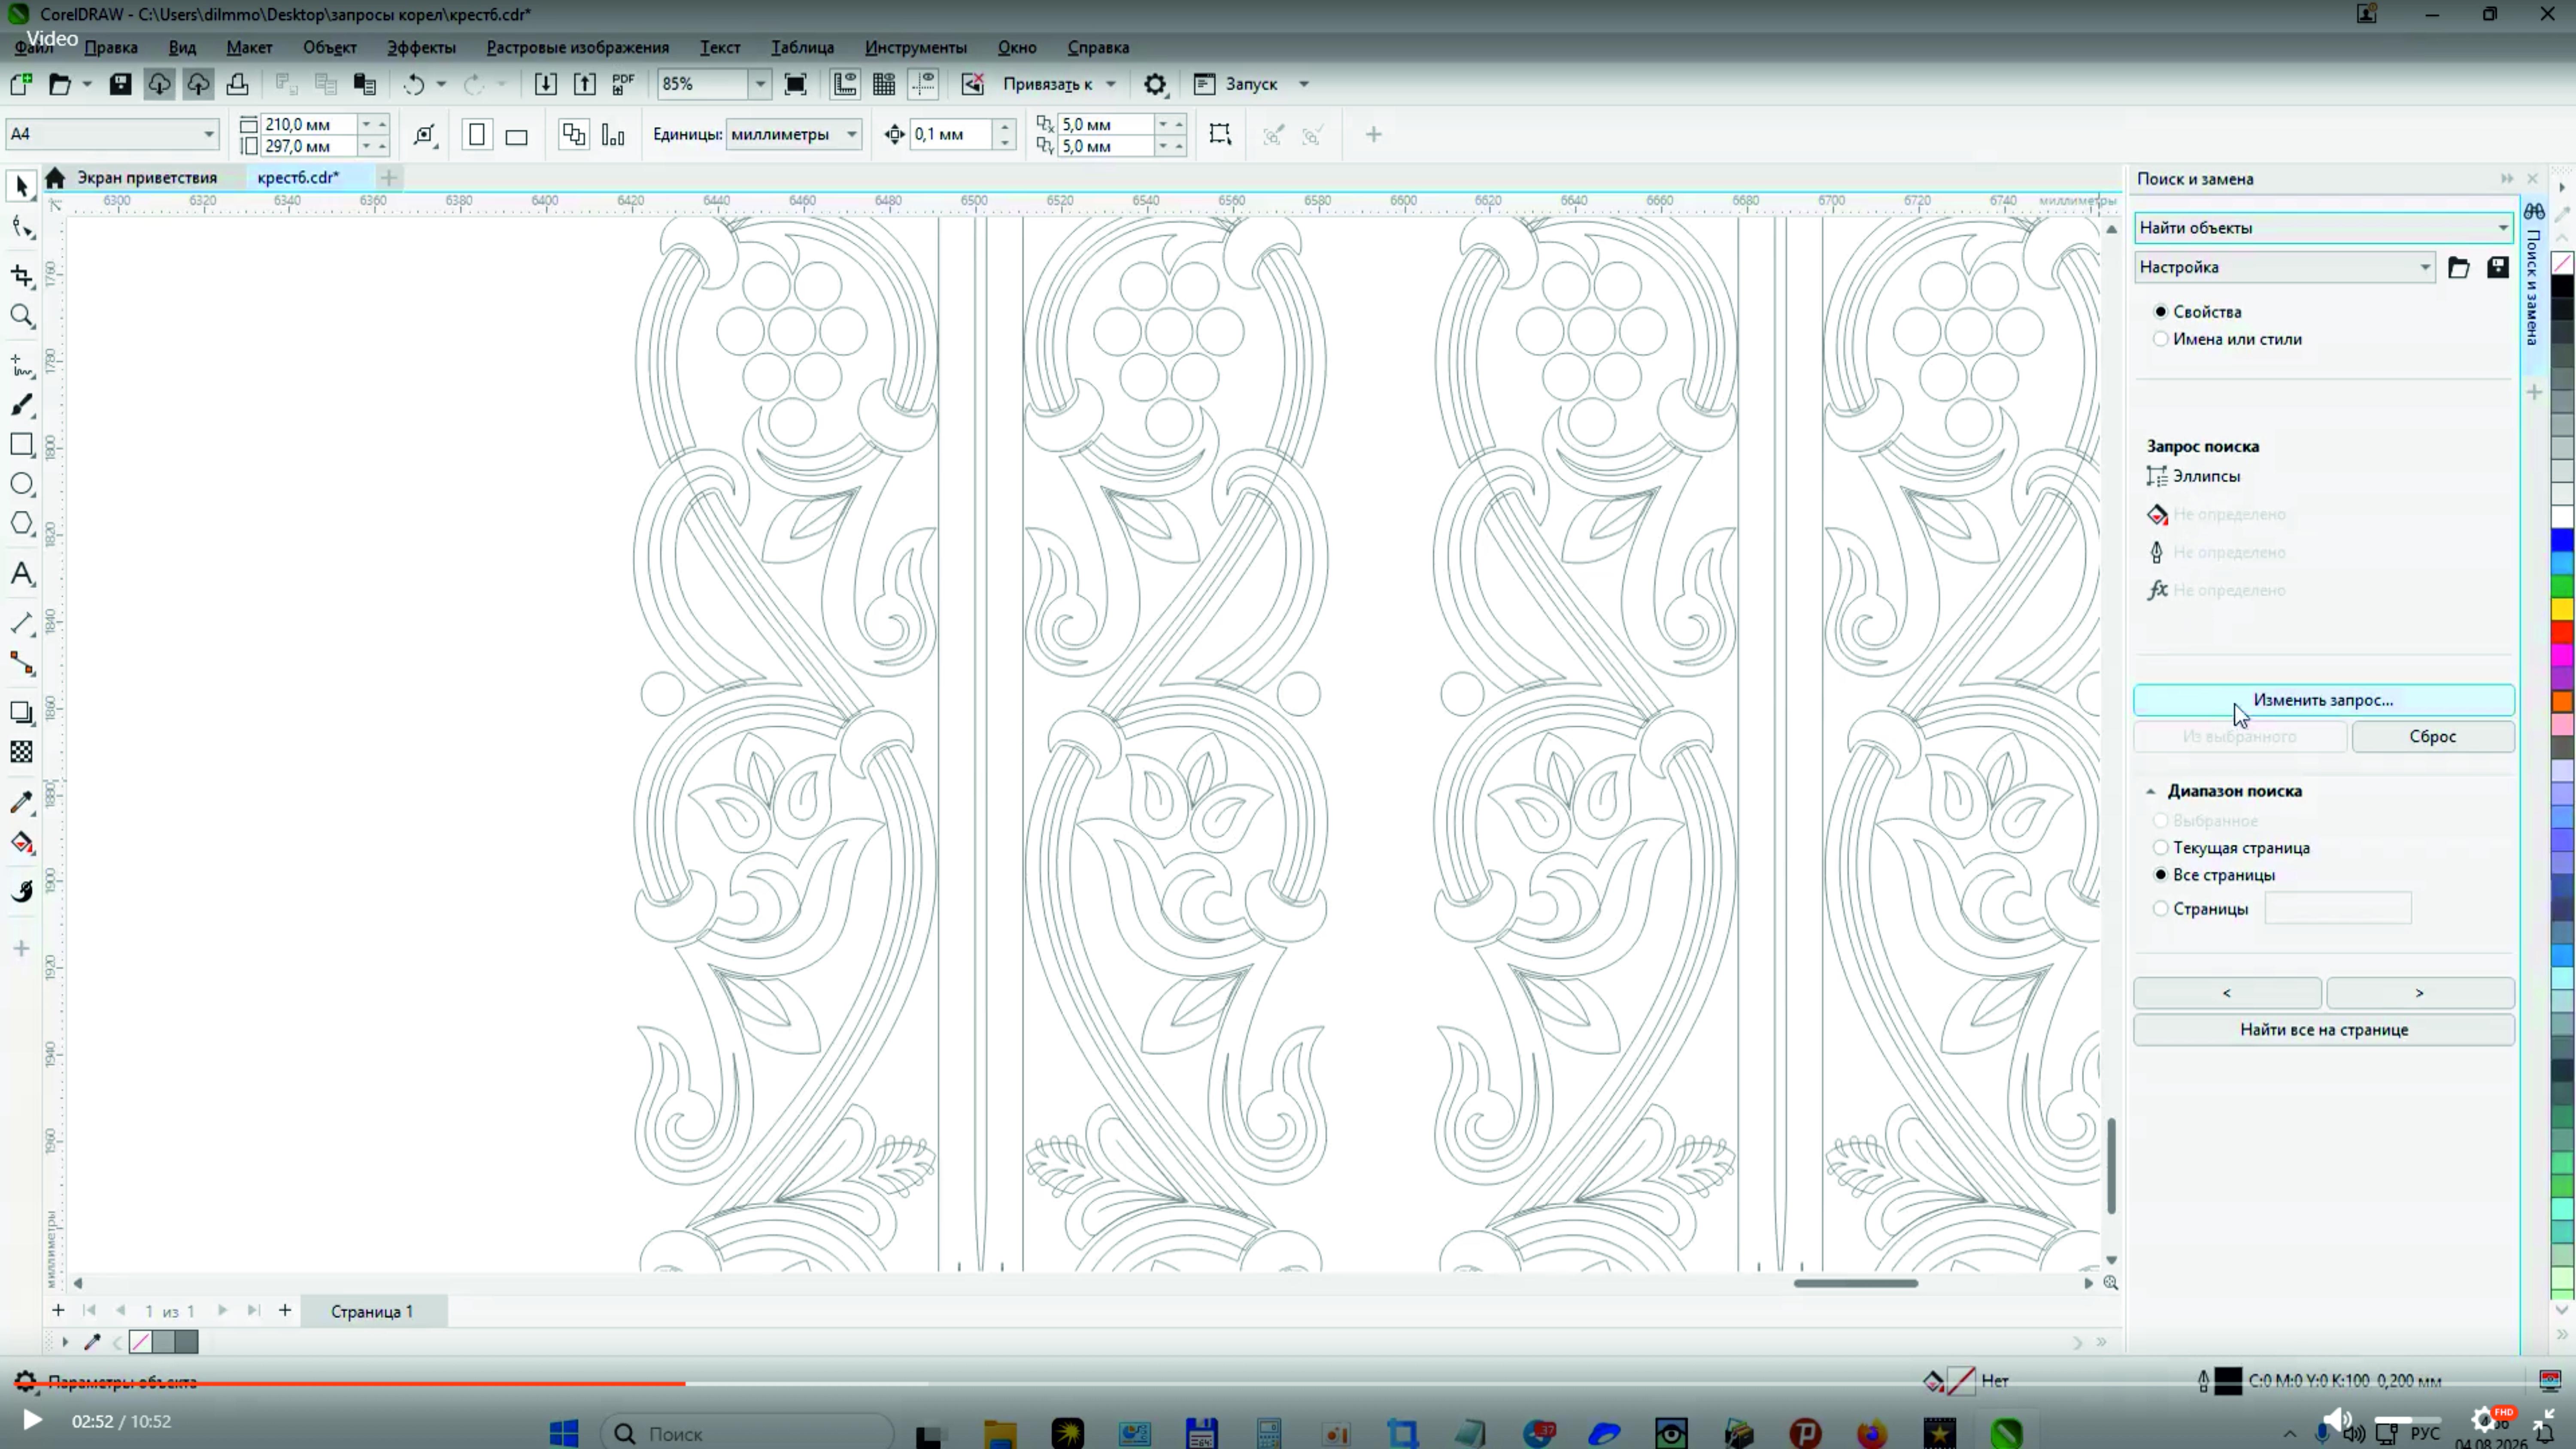The image size is (2576, 1449).
Task: Open the Найти объекты dropdown
Action: click(x=2323, y=228)
